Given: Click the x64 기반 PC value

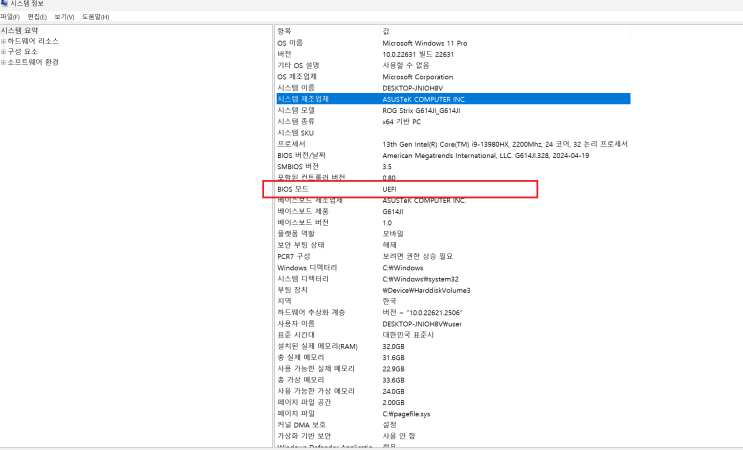Looking at the screenshot, I should 401,122.
